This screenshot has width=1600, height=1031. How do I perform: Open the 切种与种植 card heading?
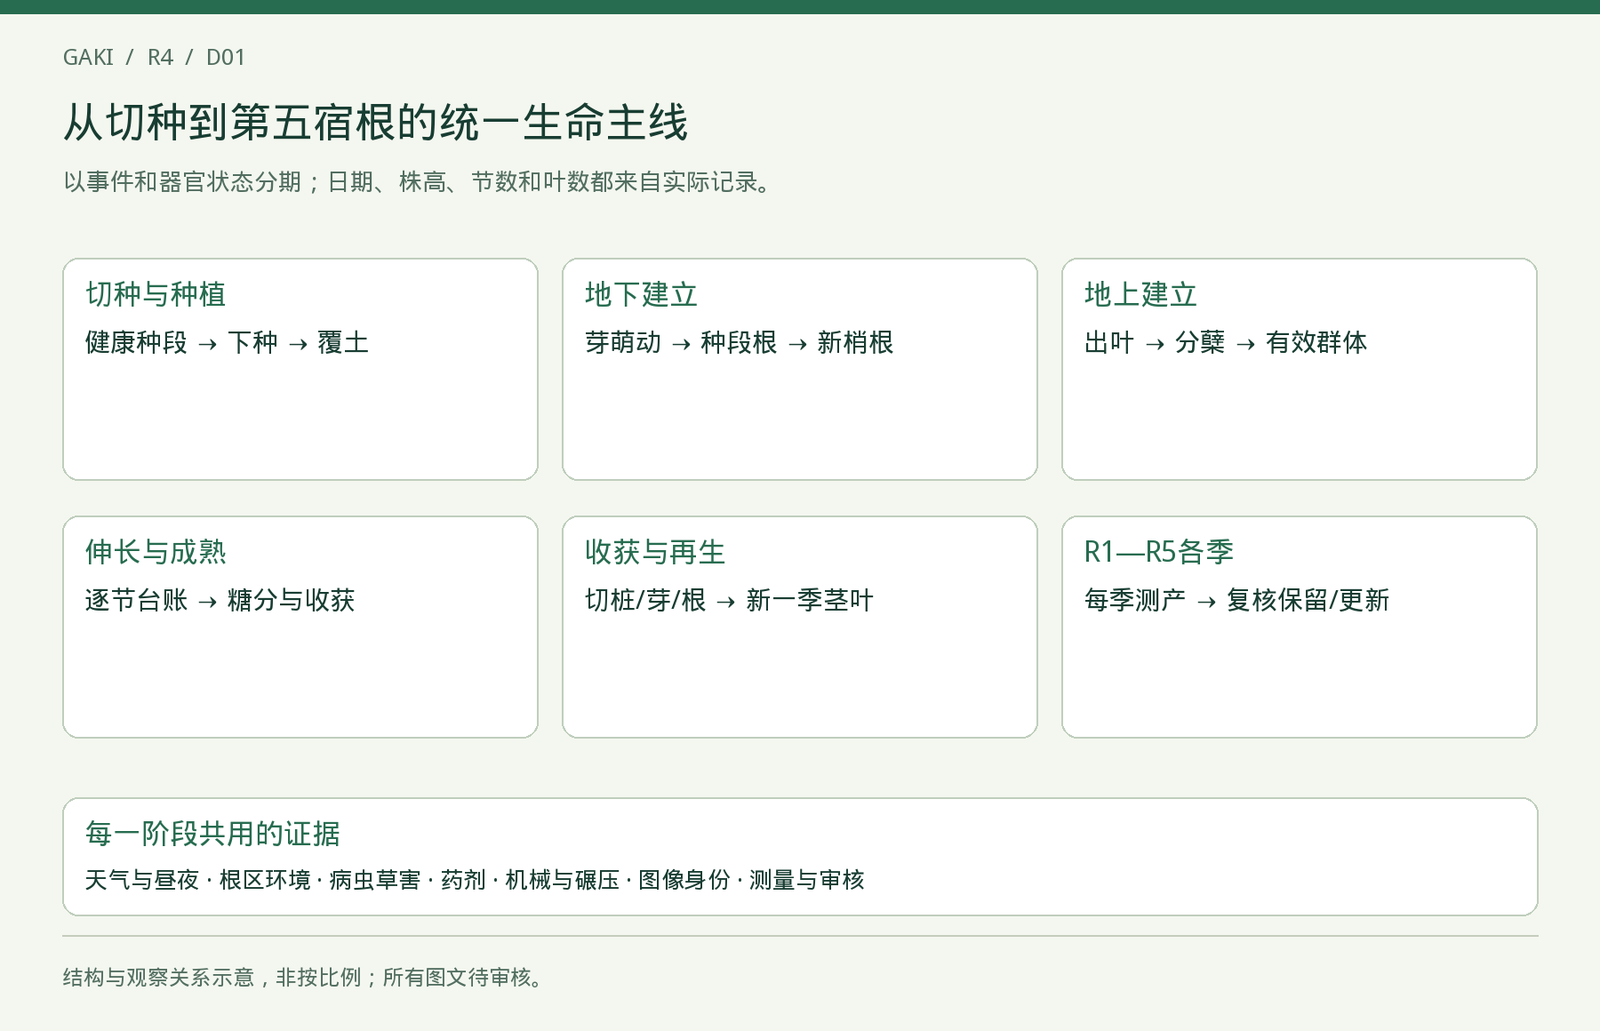(156, 294)
